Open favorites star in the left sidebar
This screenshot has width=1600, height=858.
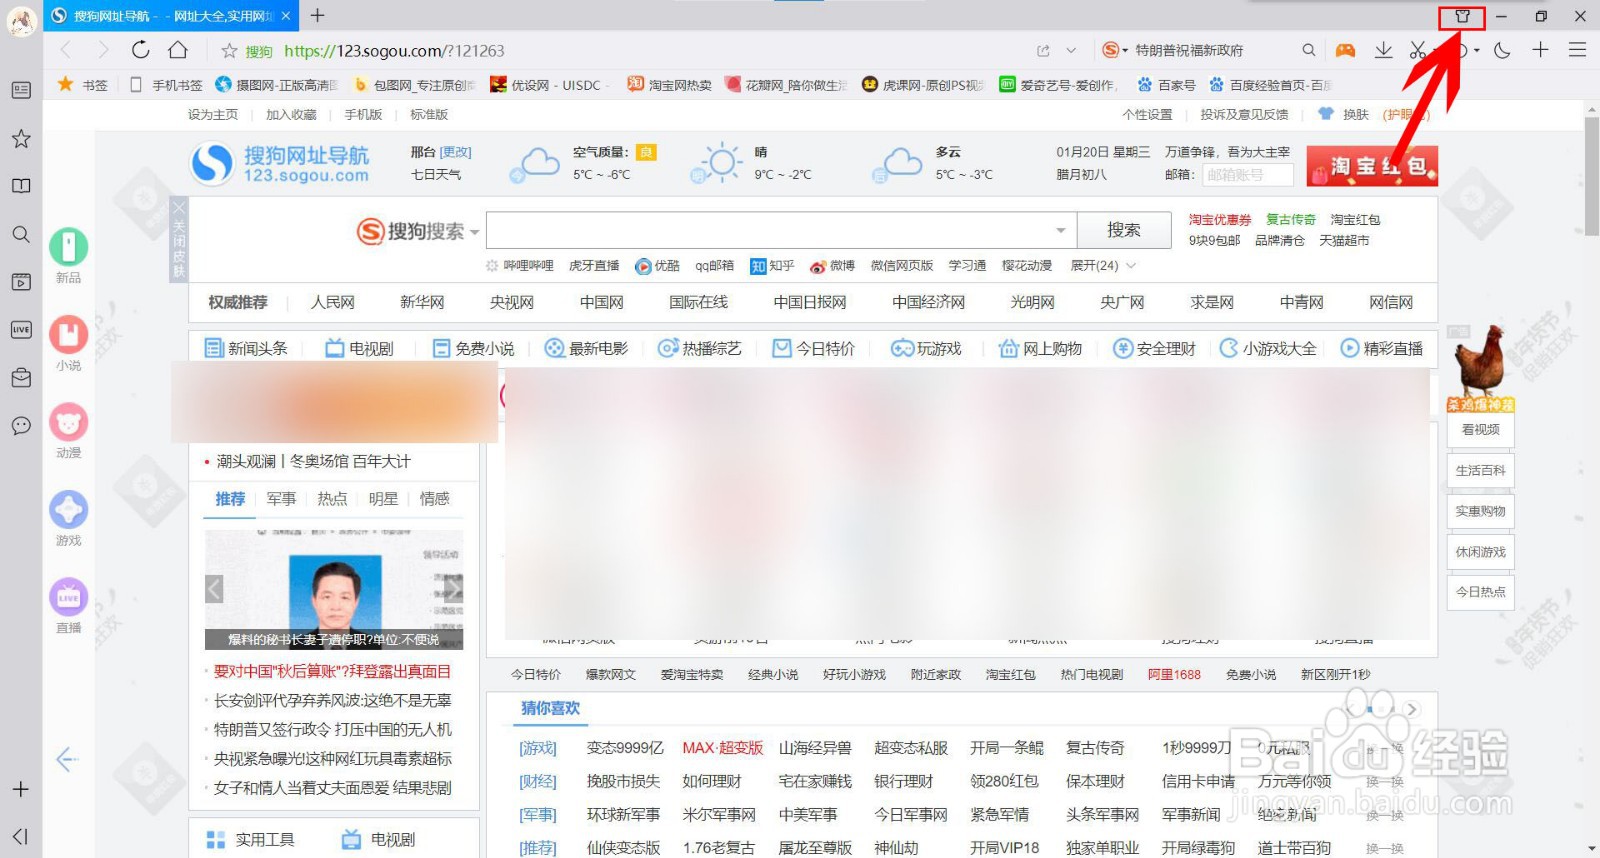click(21, 139)
